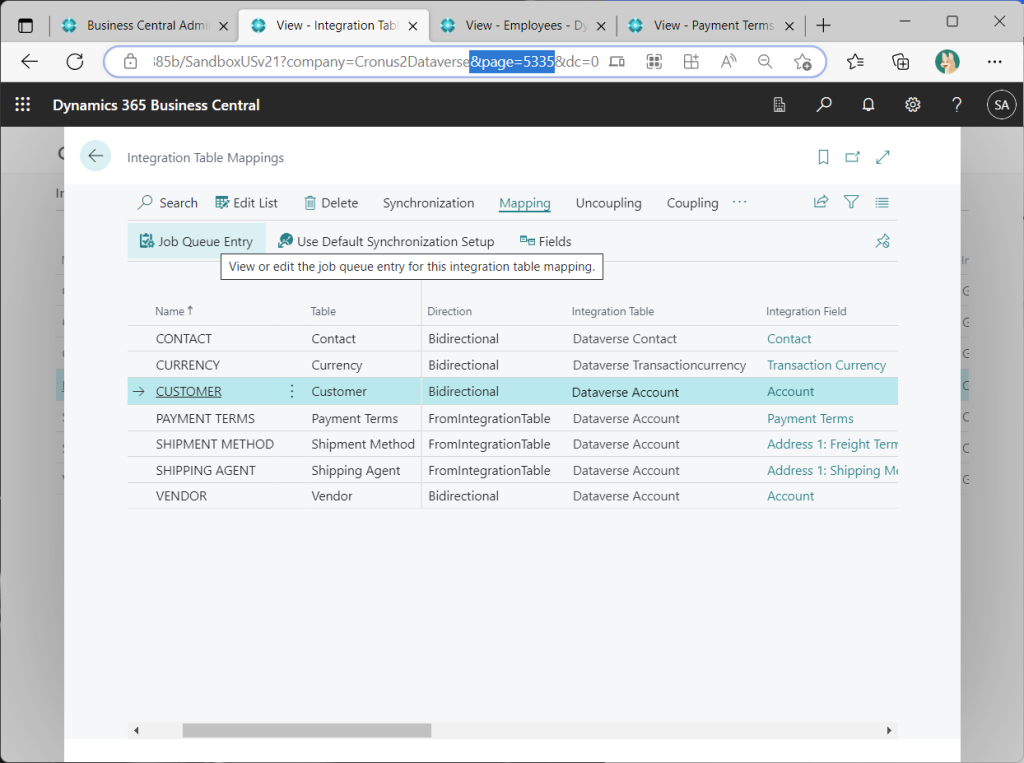Select the SHIPMENT METHOD row name
The image size is (1024, 763).
tap(214, 444)
